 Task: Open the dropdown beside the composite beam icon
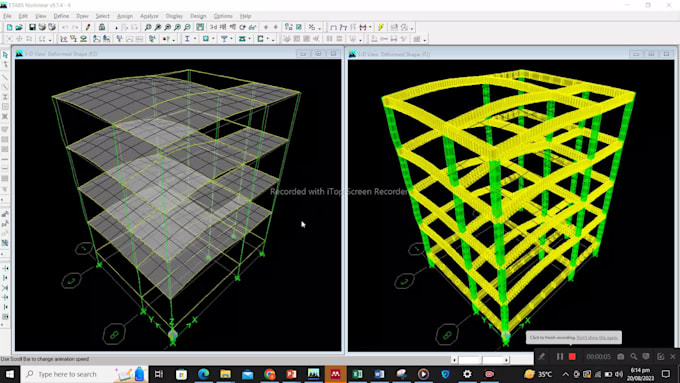tap(250, 39)
